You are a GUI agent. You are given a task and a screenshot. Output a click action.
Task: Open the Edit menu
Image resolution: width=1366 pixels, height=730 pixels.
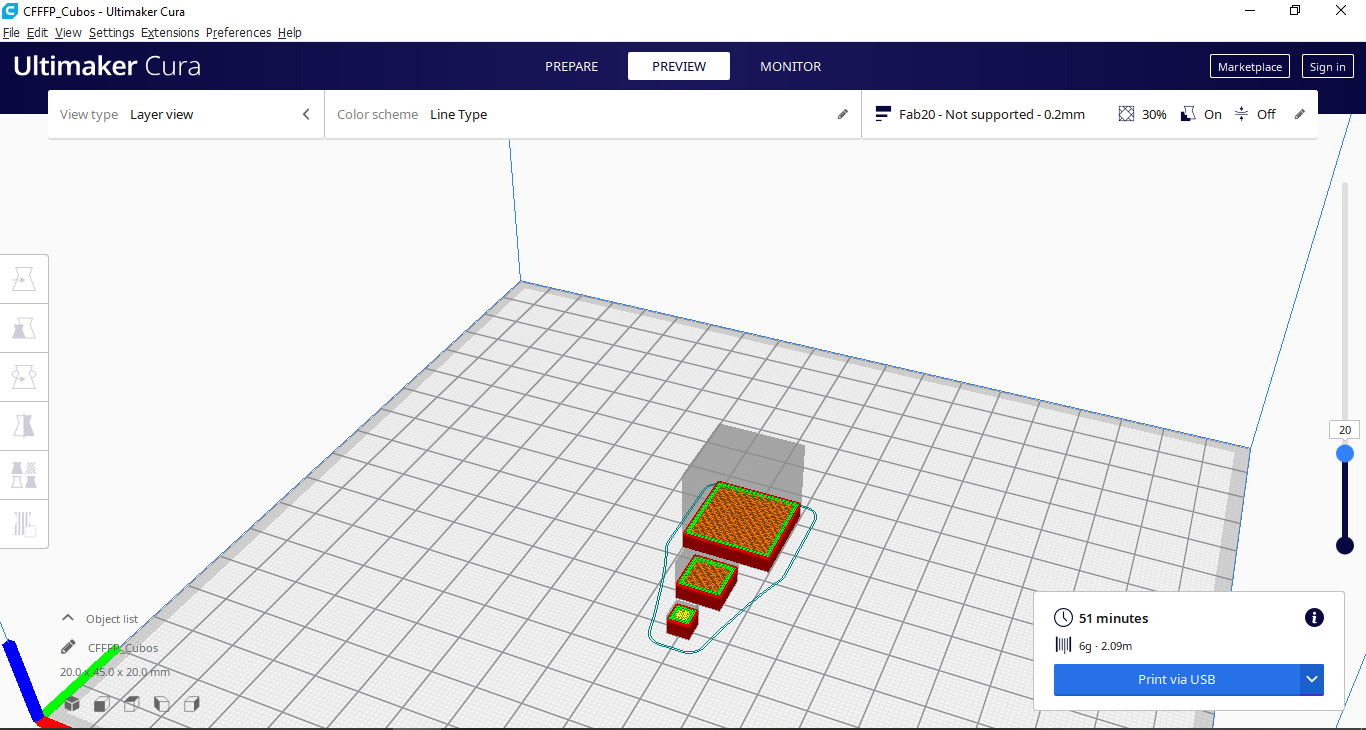[x=37, y=33]
